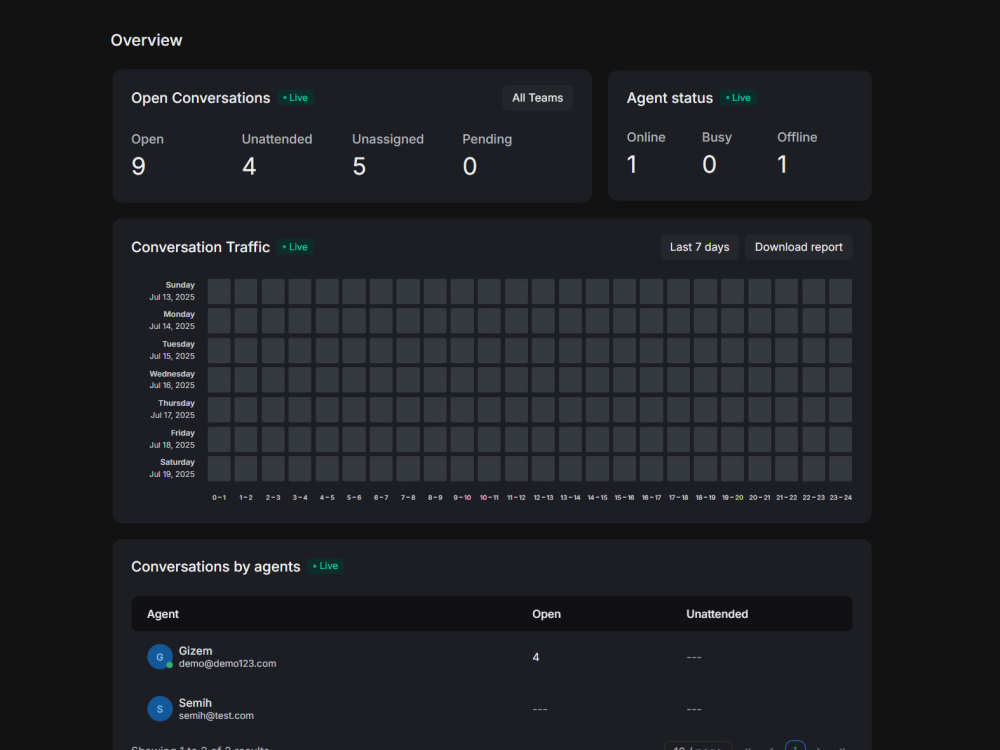Click the Thursday Jul 17 heatmap row label
The height and width of the screenshot is (750, 1000).
pos(172,409)
